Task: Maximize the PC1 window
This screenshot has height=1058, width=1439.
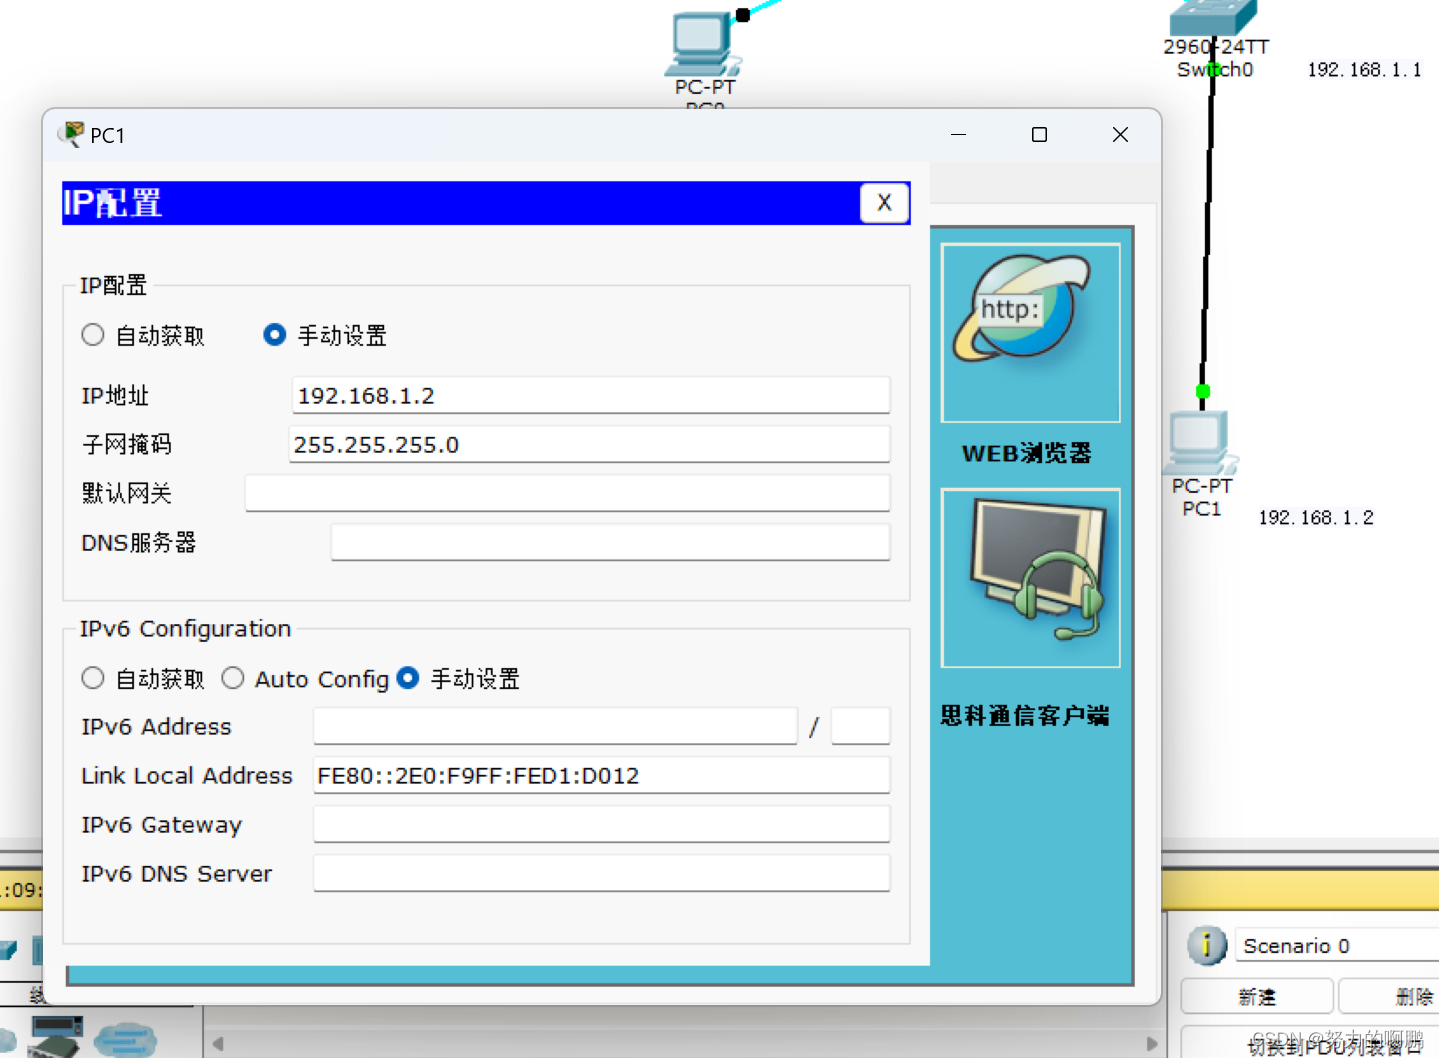Action: click(x=1039, y=134)
